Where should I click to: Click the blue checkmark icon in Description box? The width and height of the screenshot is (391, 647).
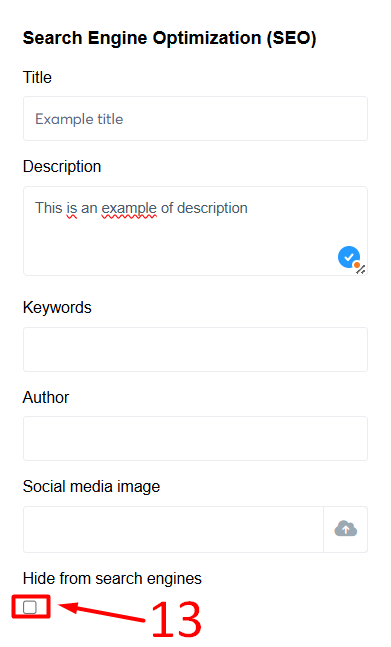tap(349, 257)
